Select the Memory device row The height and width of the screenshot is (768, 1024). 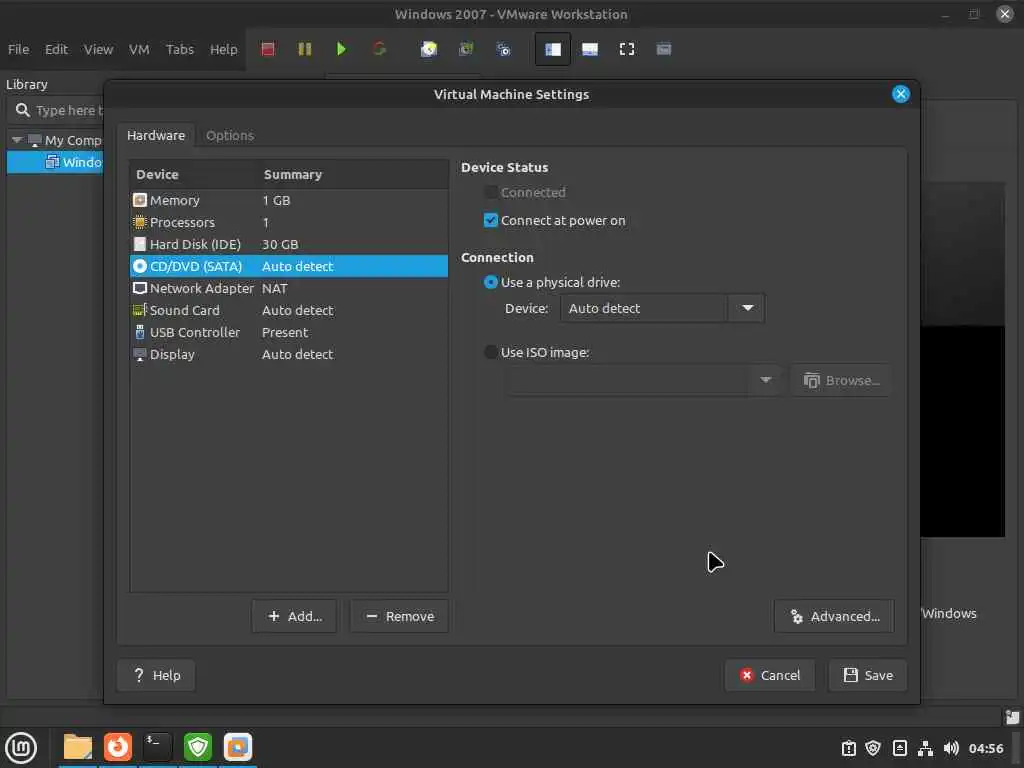coord(289,200)
